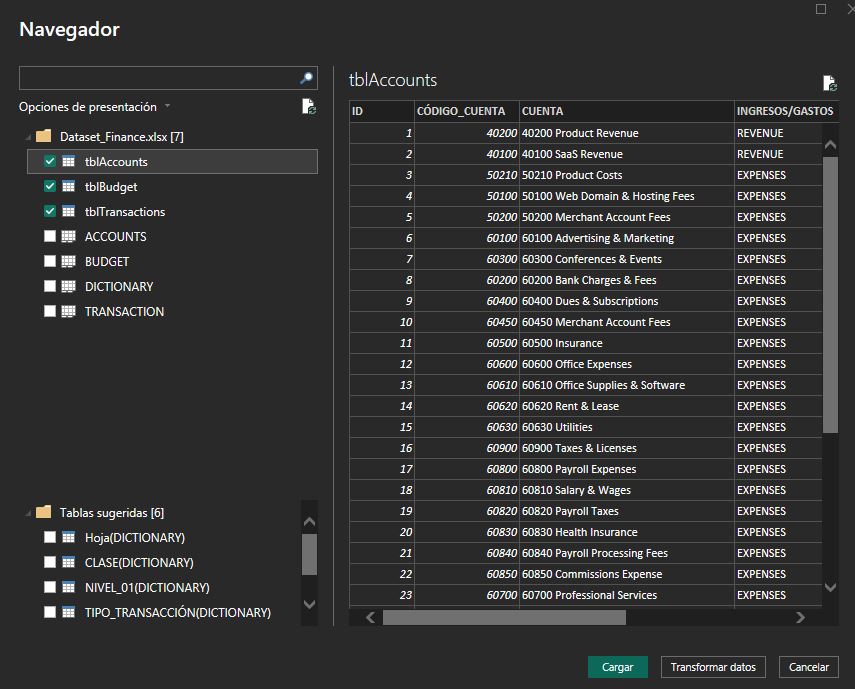Click the '60100 Advertising & Marketing' cell
This screenshot has height=689, width=855.
(626, 238)
